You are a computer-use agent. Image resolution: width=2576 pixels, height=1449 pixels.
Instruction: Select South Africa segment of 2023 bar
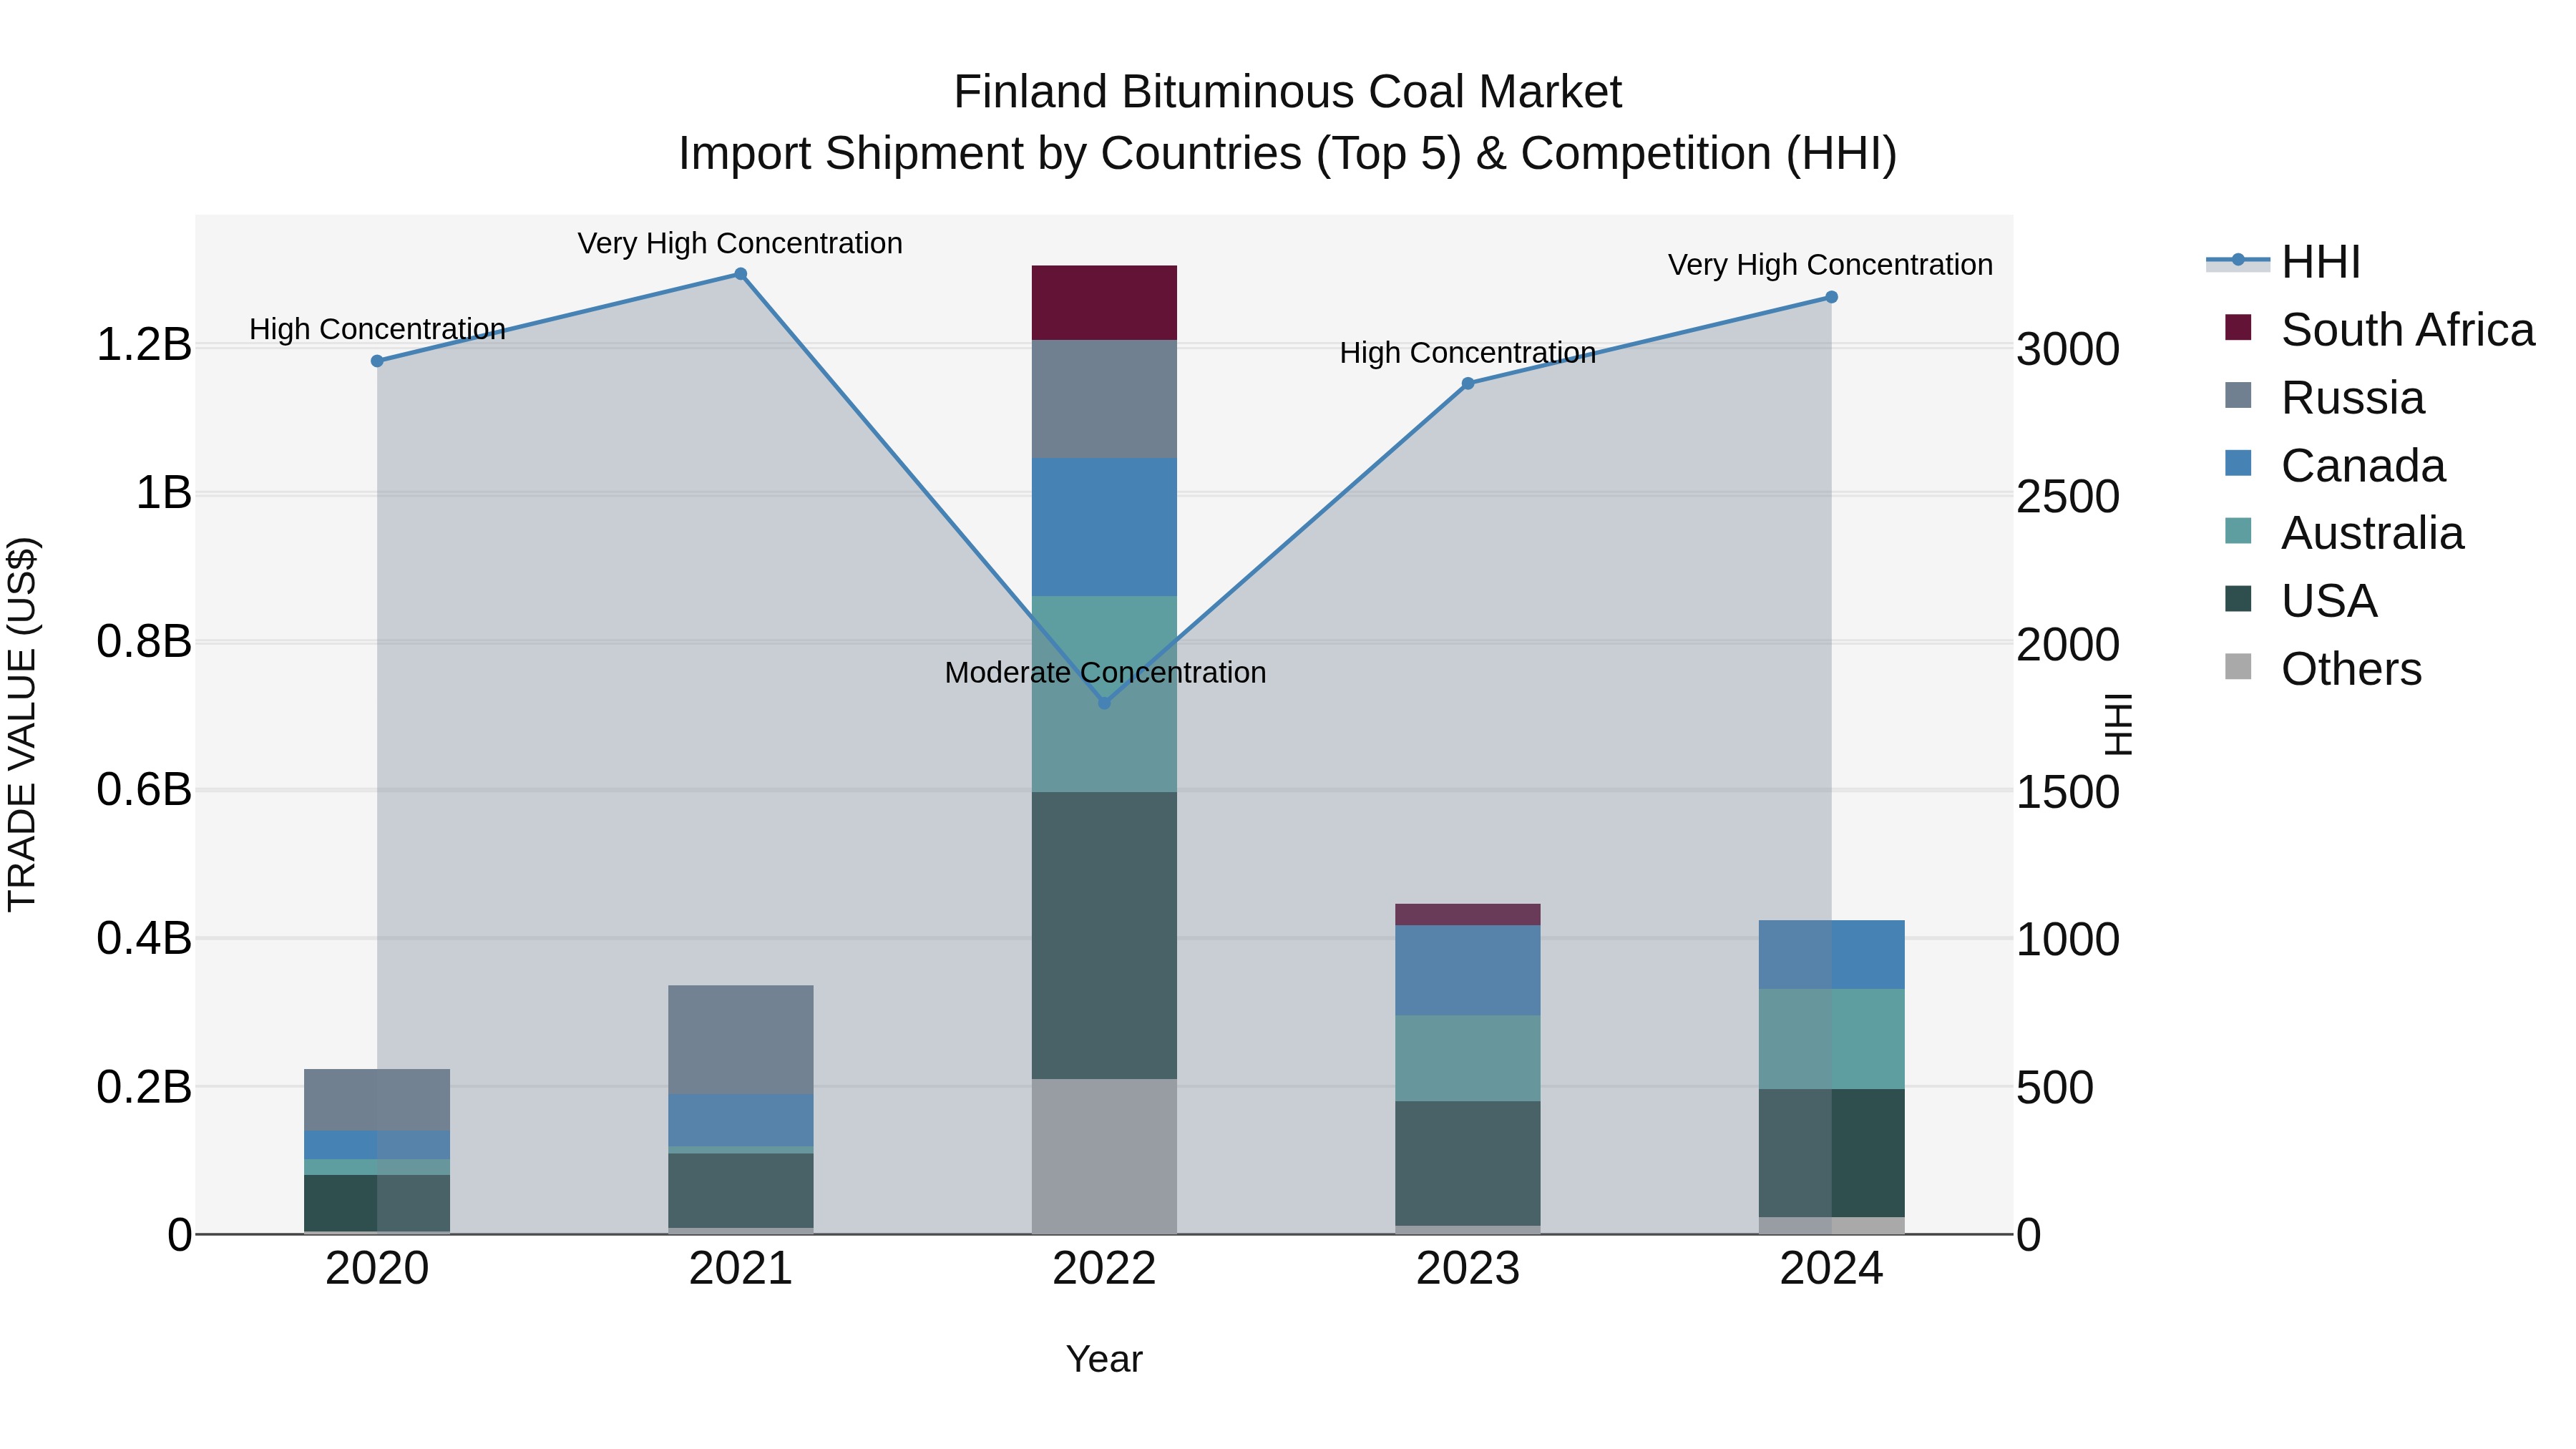pyautogui.click(x=1468, y=914)
